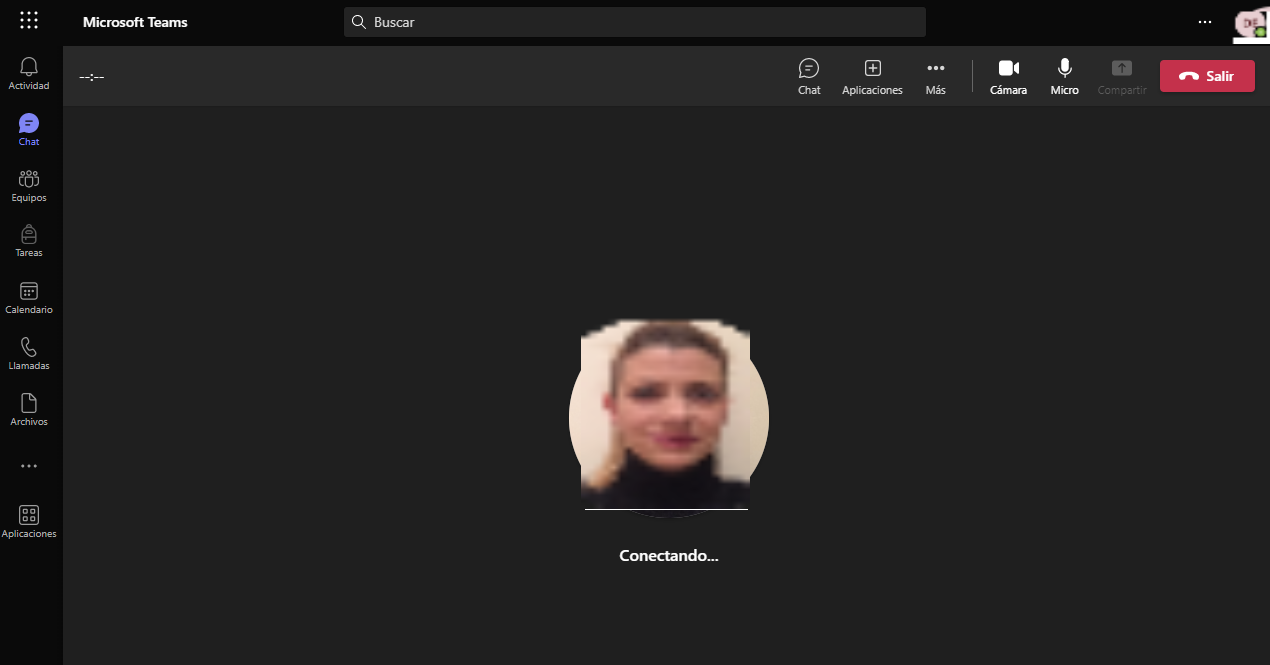Leave the call with Salir

1207,76
